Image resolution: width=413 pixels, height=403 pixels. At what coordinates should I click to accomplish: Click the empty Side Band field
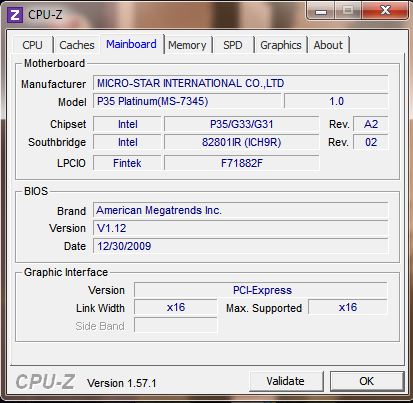coord(176,325)
